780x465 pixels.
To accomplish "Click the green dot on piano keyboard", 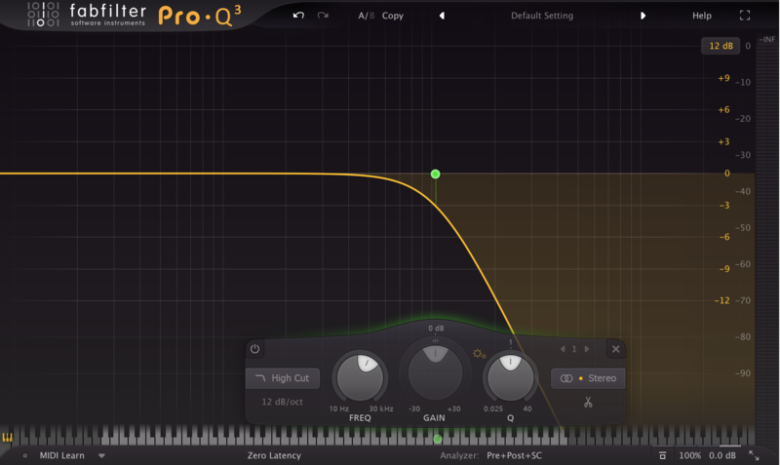I will click(437, 439).
